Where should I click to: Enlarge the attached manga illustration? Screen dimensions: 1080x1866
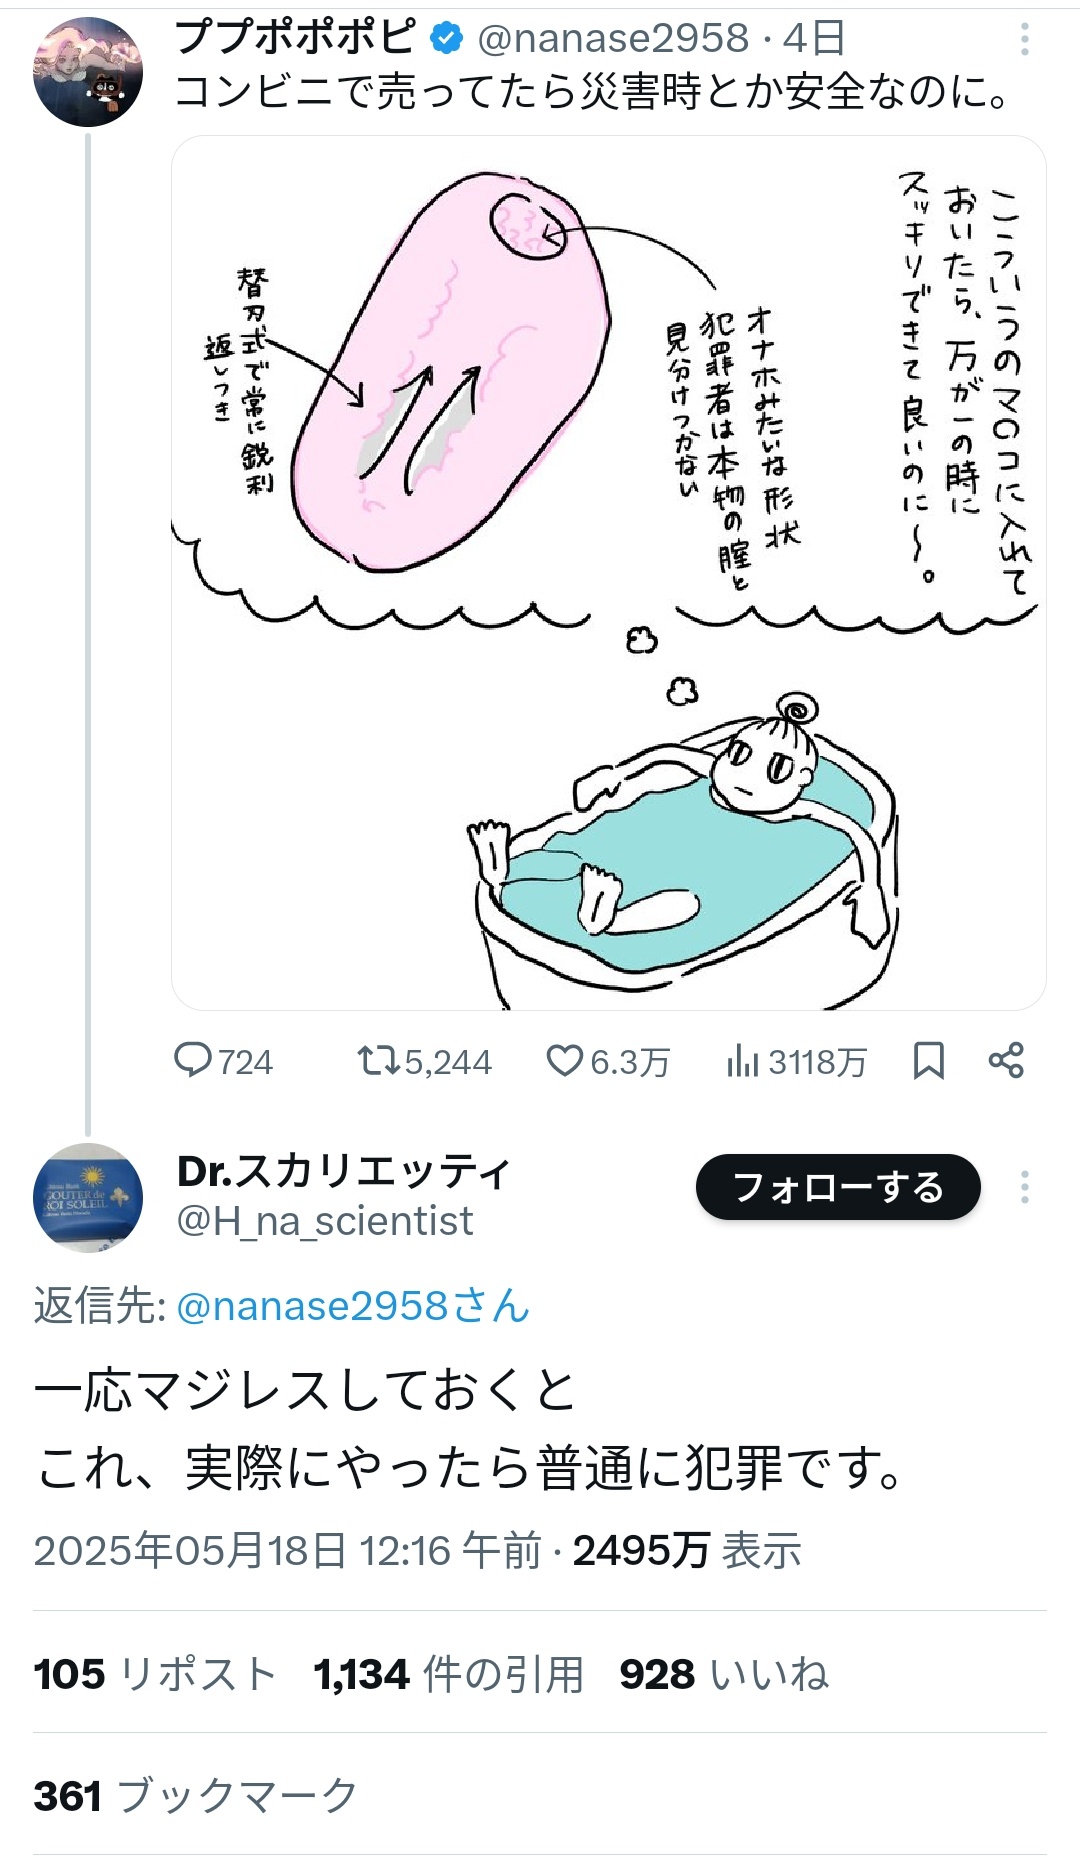608,572
